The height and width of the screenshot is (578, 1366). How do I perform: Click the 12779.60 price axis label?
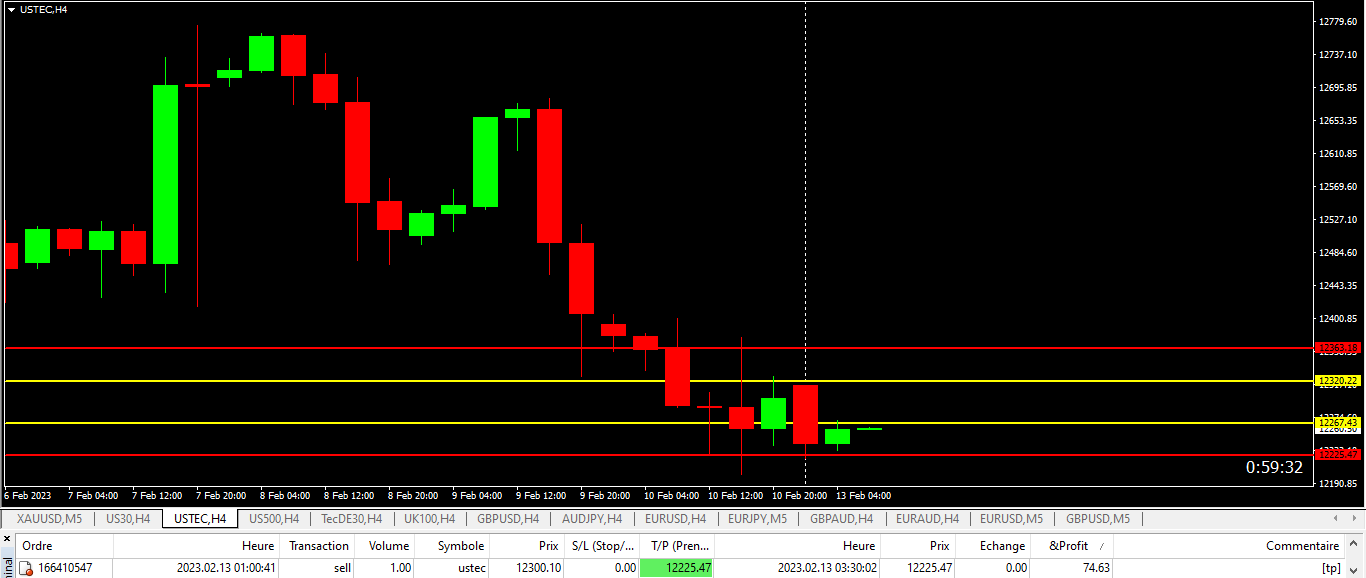click(1336, 21)
